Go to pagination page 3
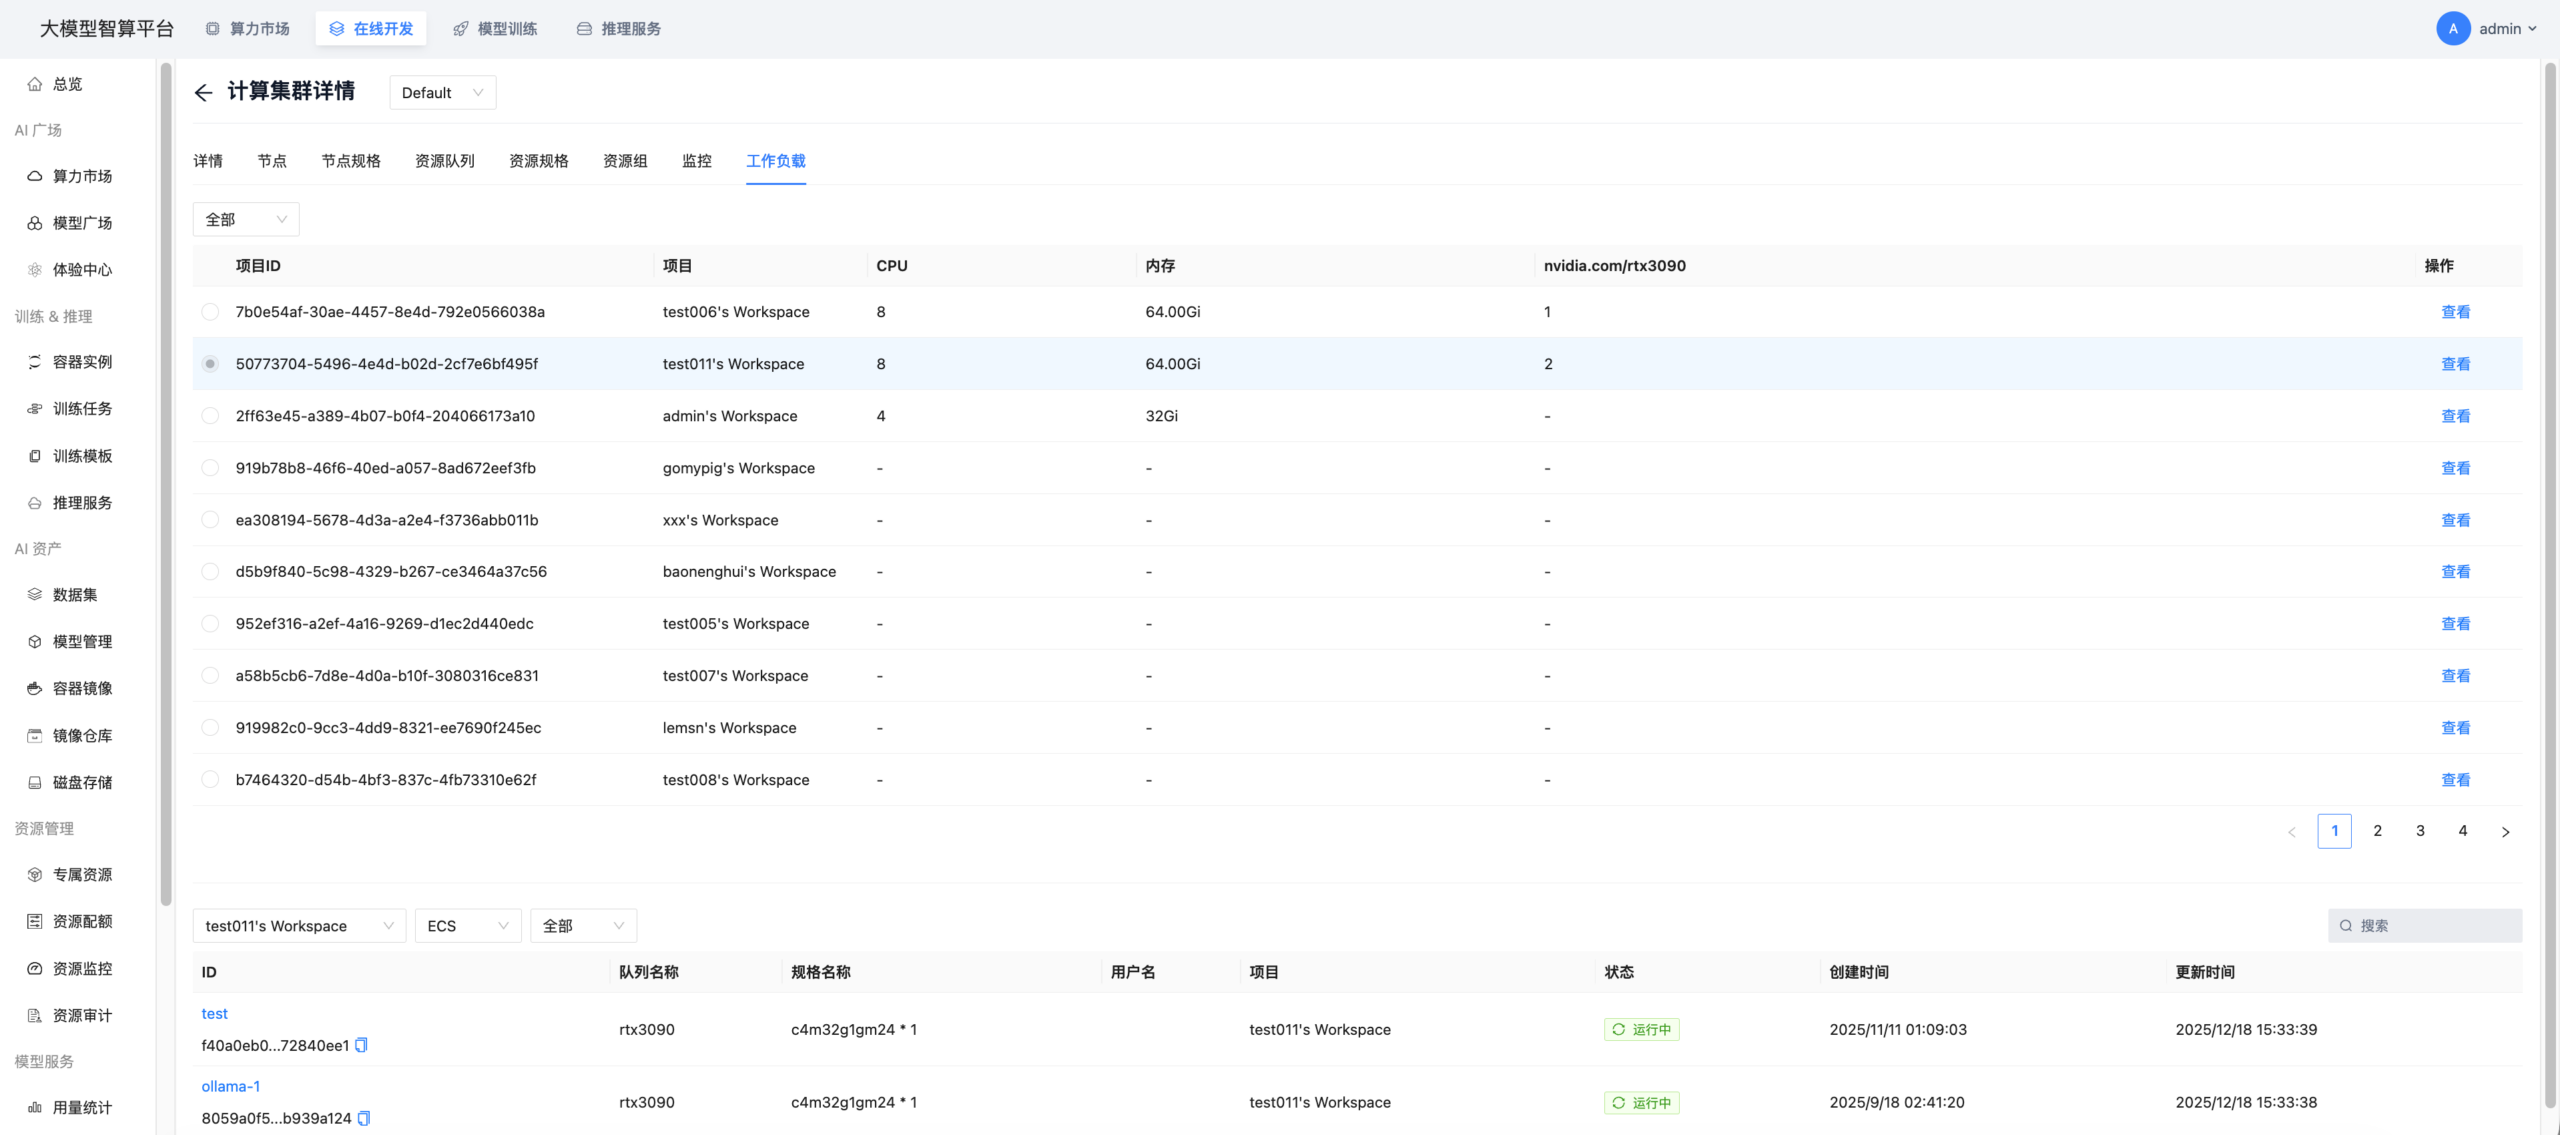2560x1135 pixels. [2420, 831]
